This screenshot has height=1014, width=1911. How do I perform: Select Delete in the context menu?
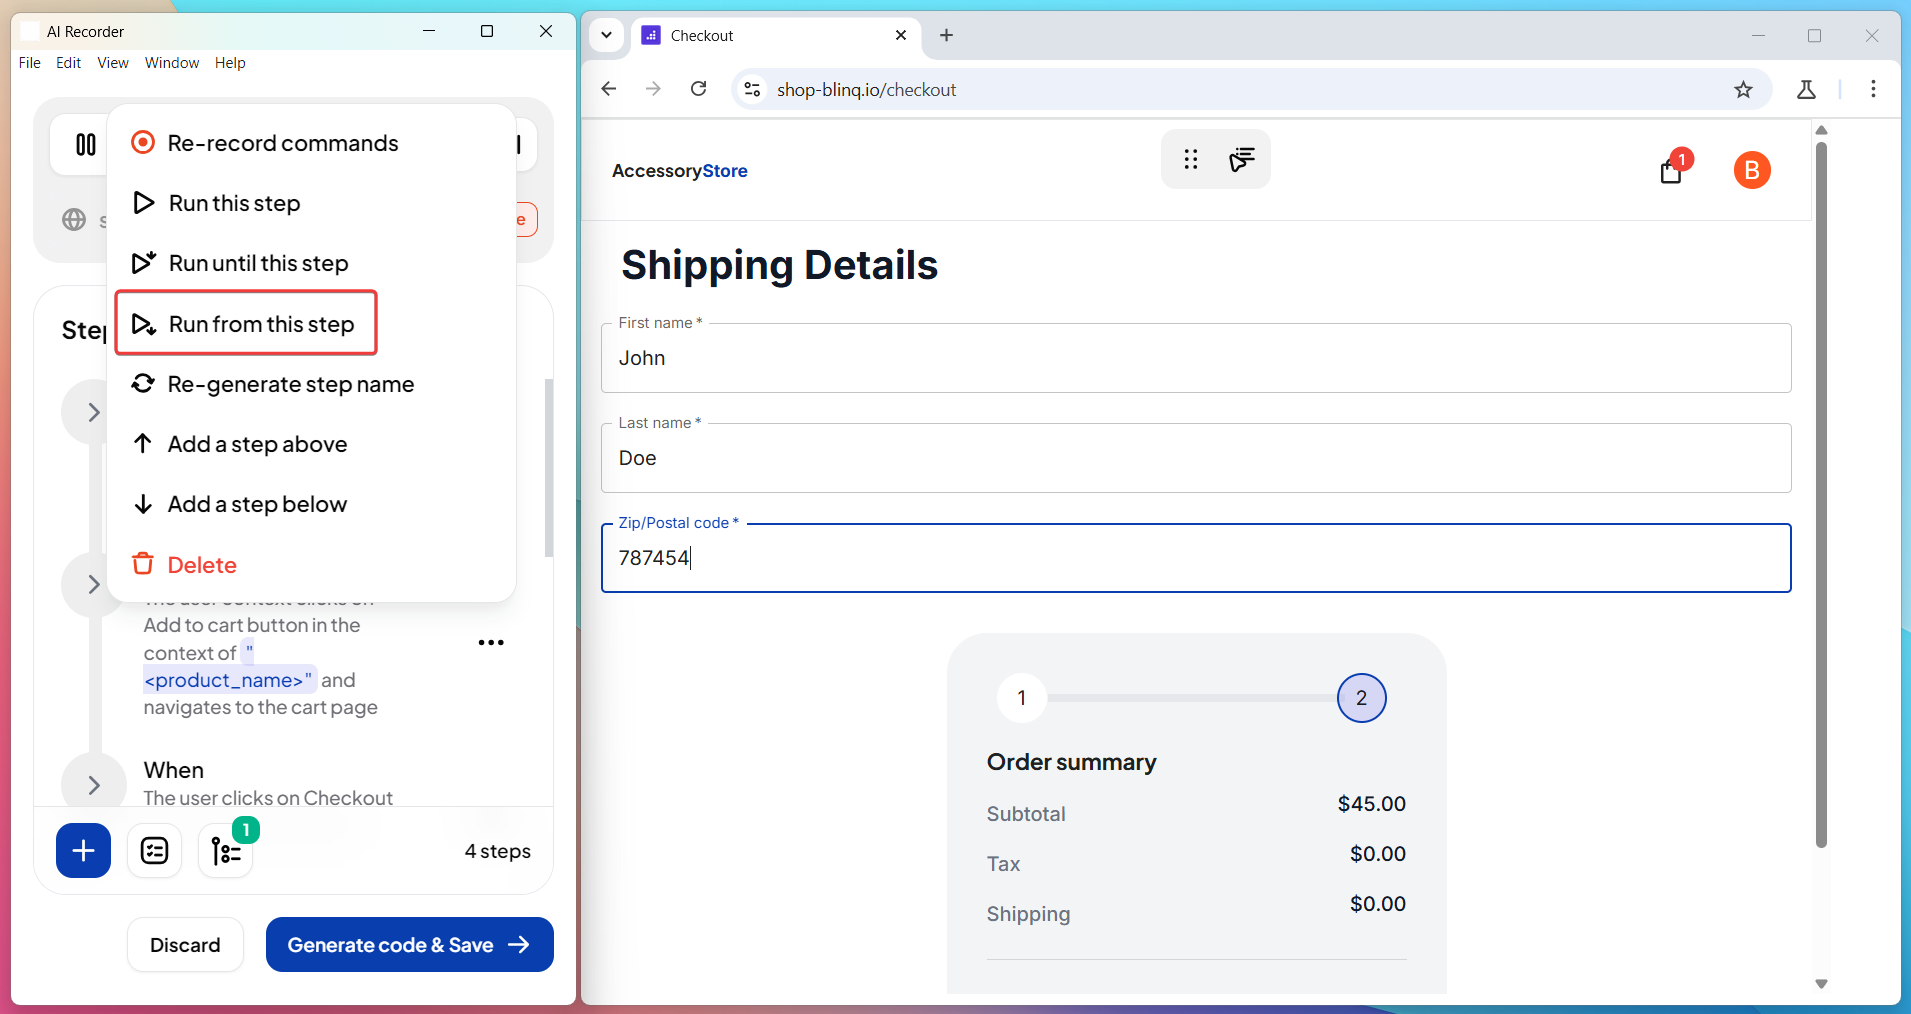coord(201,565)
